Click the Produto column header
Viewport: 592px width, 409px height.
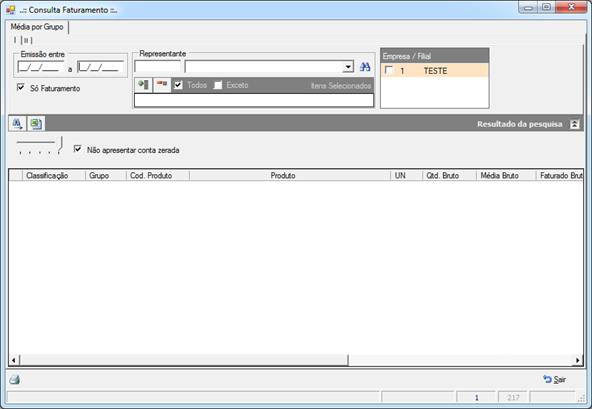click(x=290, y=176)
